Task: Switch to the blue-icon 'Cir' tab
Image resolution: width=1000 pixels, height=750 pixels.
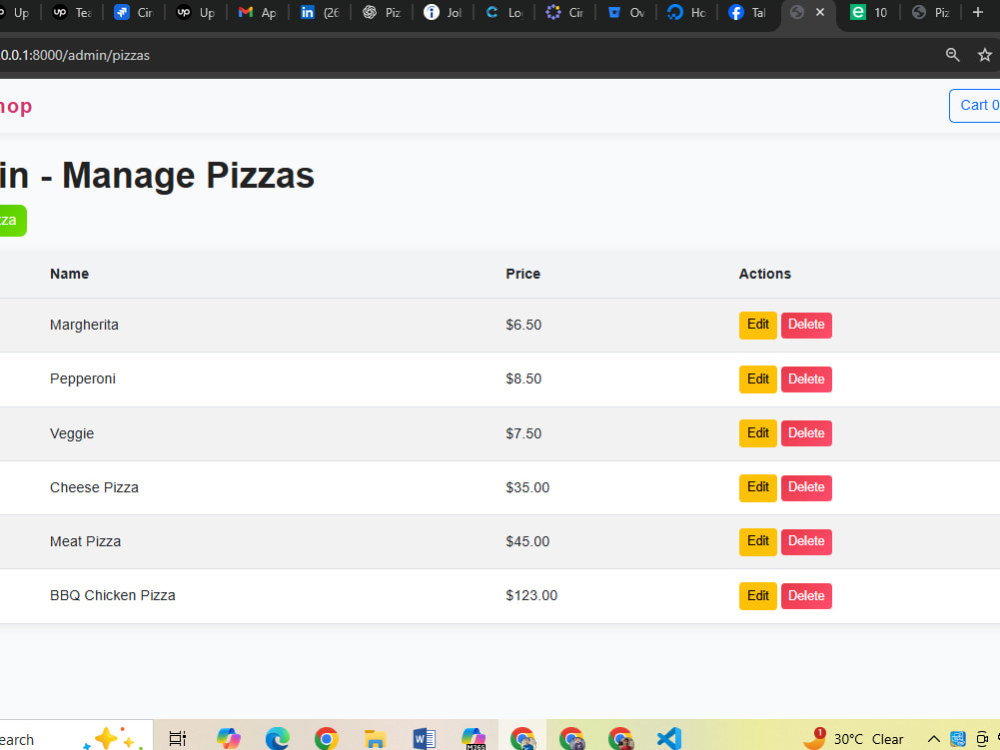Action: [x=133, y=12]
